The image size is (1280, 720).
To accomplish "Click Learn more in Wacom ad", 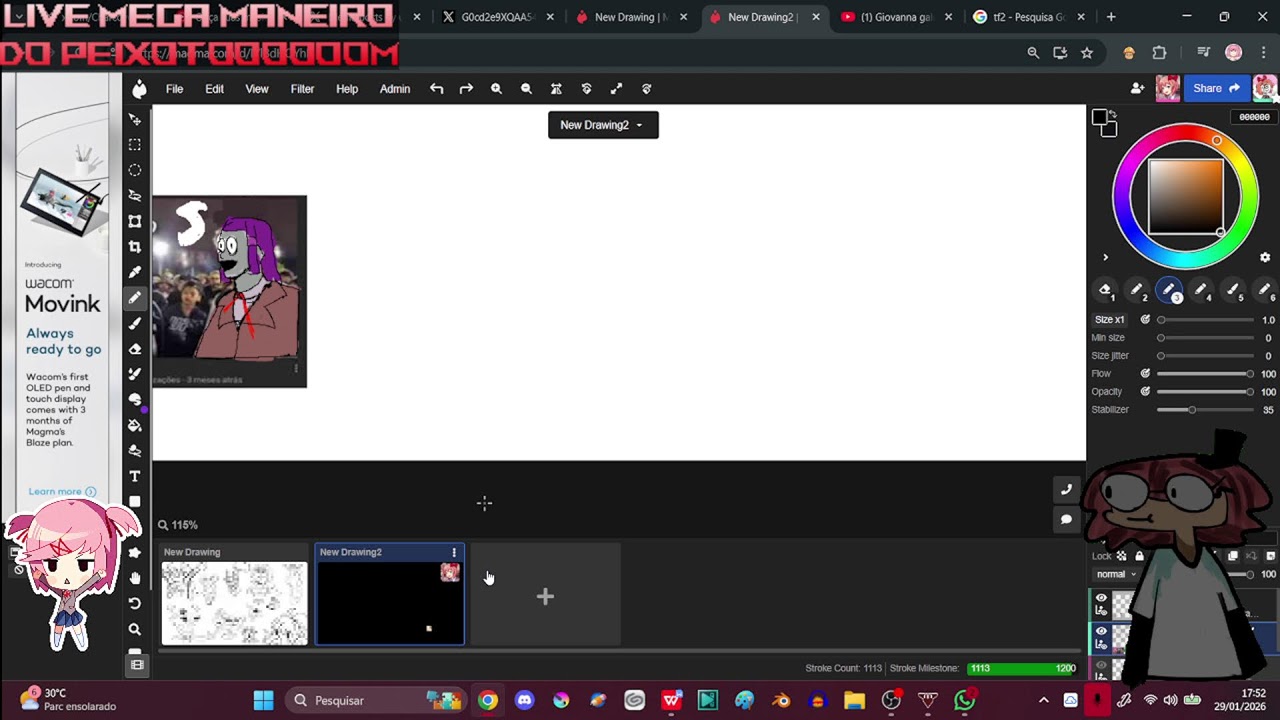I will click(x=62, y=492).
